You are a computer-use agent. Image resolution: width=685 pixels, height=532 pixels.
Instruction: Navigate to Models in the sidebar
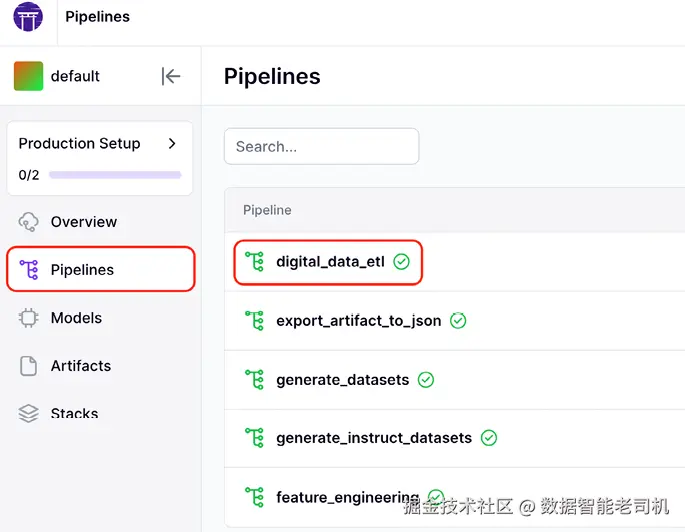pyautogui.click(x=76, y=318)
